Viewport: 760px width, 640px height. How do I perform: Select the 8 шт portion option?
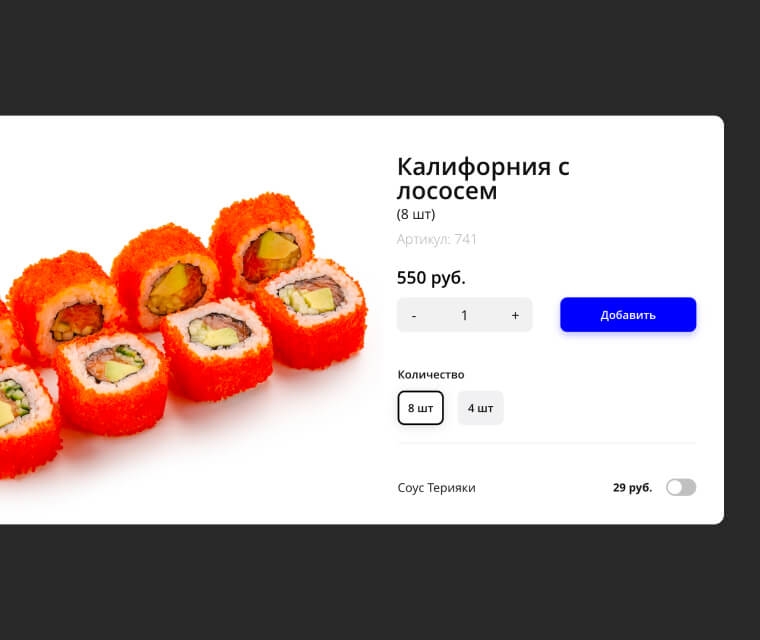point(420,408)
